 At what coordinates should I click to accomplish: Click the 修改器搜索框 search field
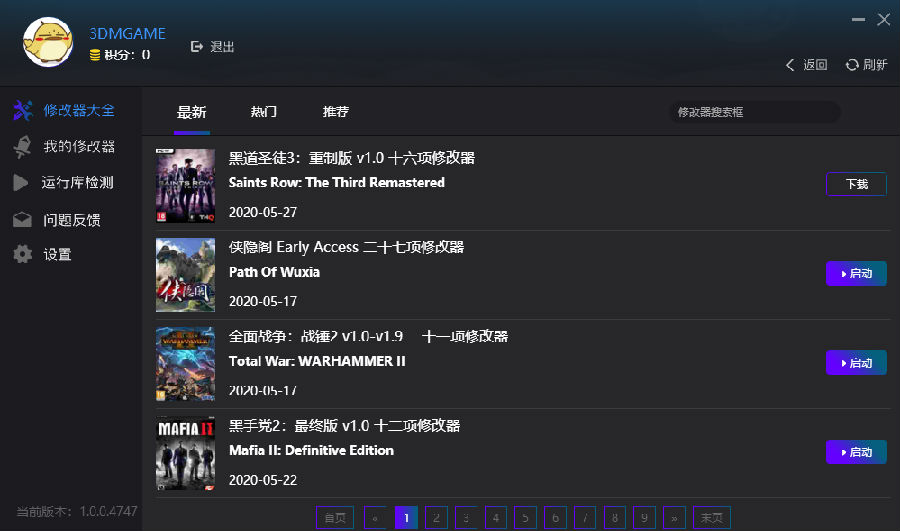754,112
